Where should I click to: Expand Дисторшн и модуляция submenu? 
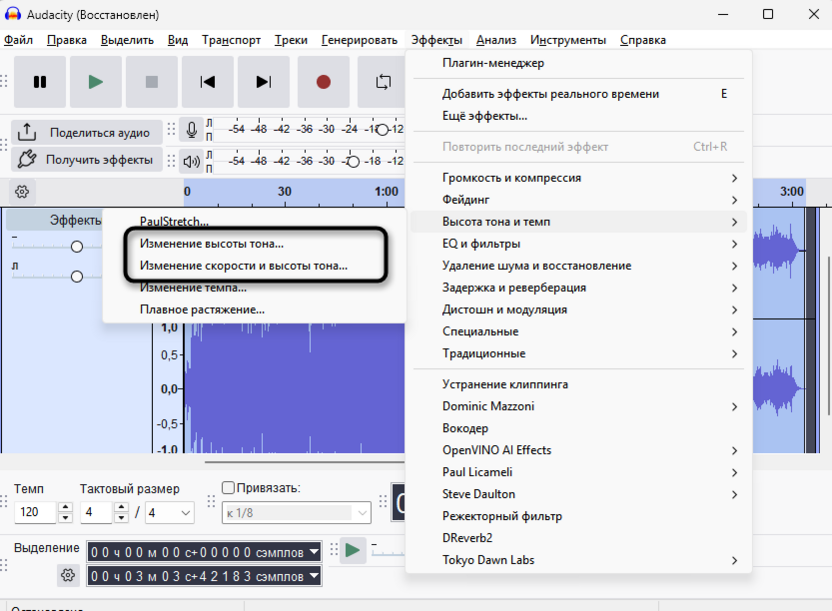(578, 310)
